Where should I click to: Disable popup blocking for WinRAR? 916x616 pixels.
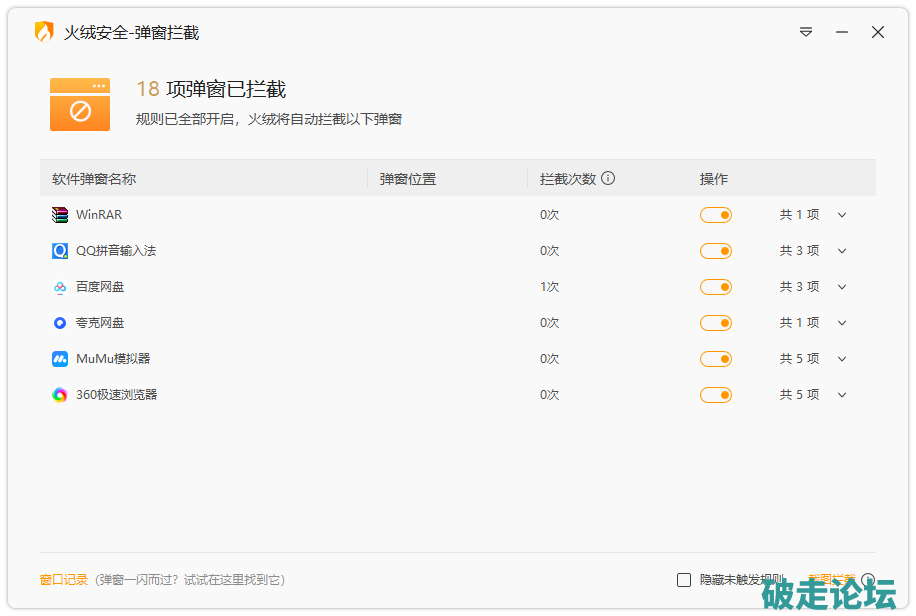pos(716,215)
